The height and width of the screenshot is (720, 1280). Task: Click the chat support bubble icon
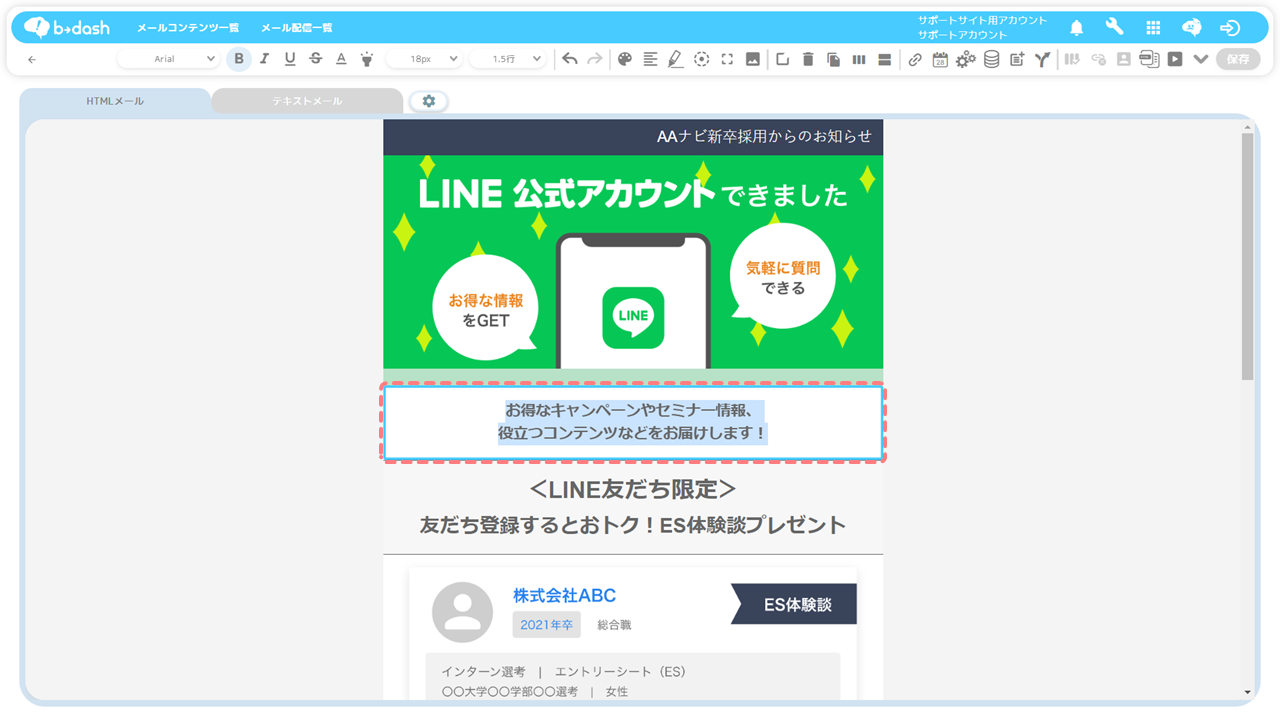tap(1191, 28)
